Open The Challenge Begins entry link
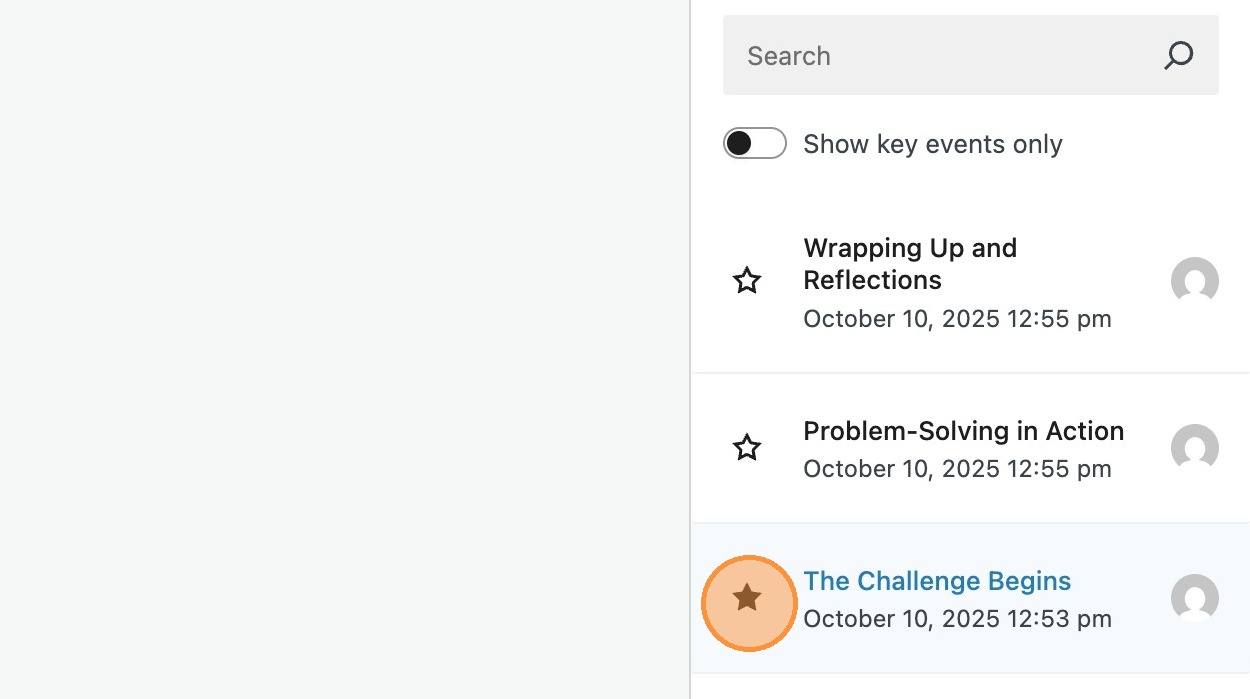Viewport: 1250px width, 699px height. tap(937, 581)
